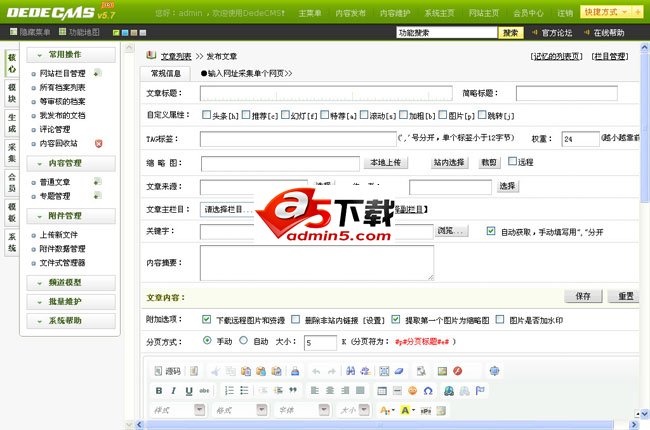
Task: Click the paste clipboard icon in editor
Action: pos(246,371)
